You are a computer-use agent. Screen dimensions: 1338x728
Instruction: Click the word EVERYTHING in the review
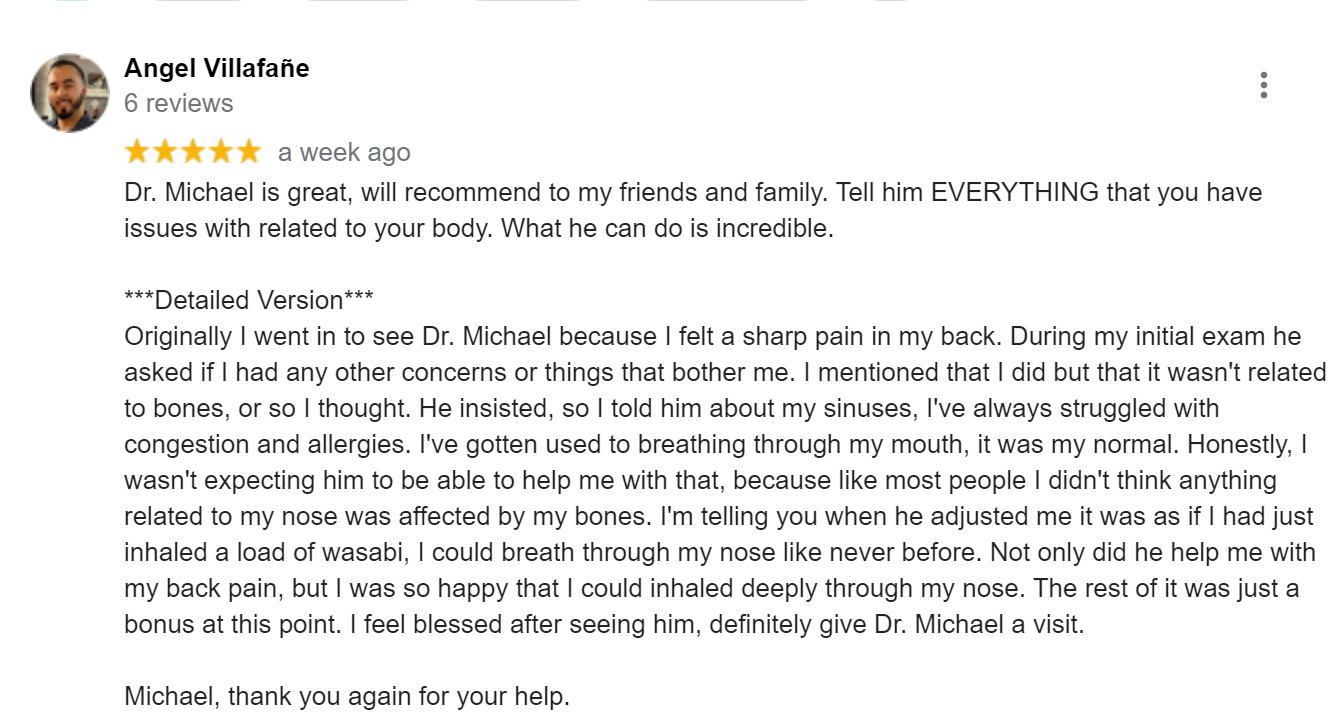tap(1015, 192)
